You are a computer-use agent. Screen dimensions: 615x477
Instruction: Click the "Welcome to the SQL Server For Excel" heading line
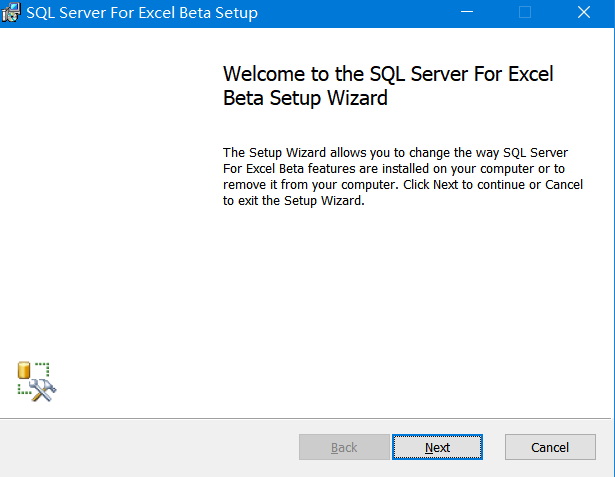(388, 75)
